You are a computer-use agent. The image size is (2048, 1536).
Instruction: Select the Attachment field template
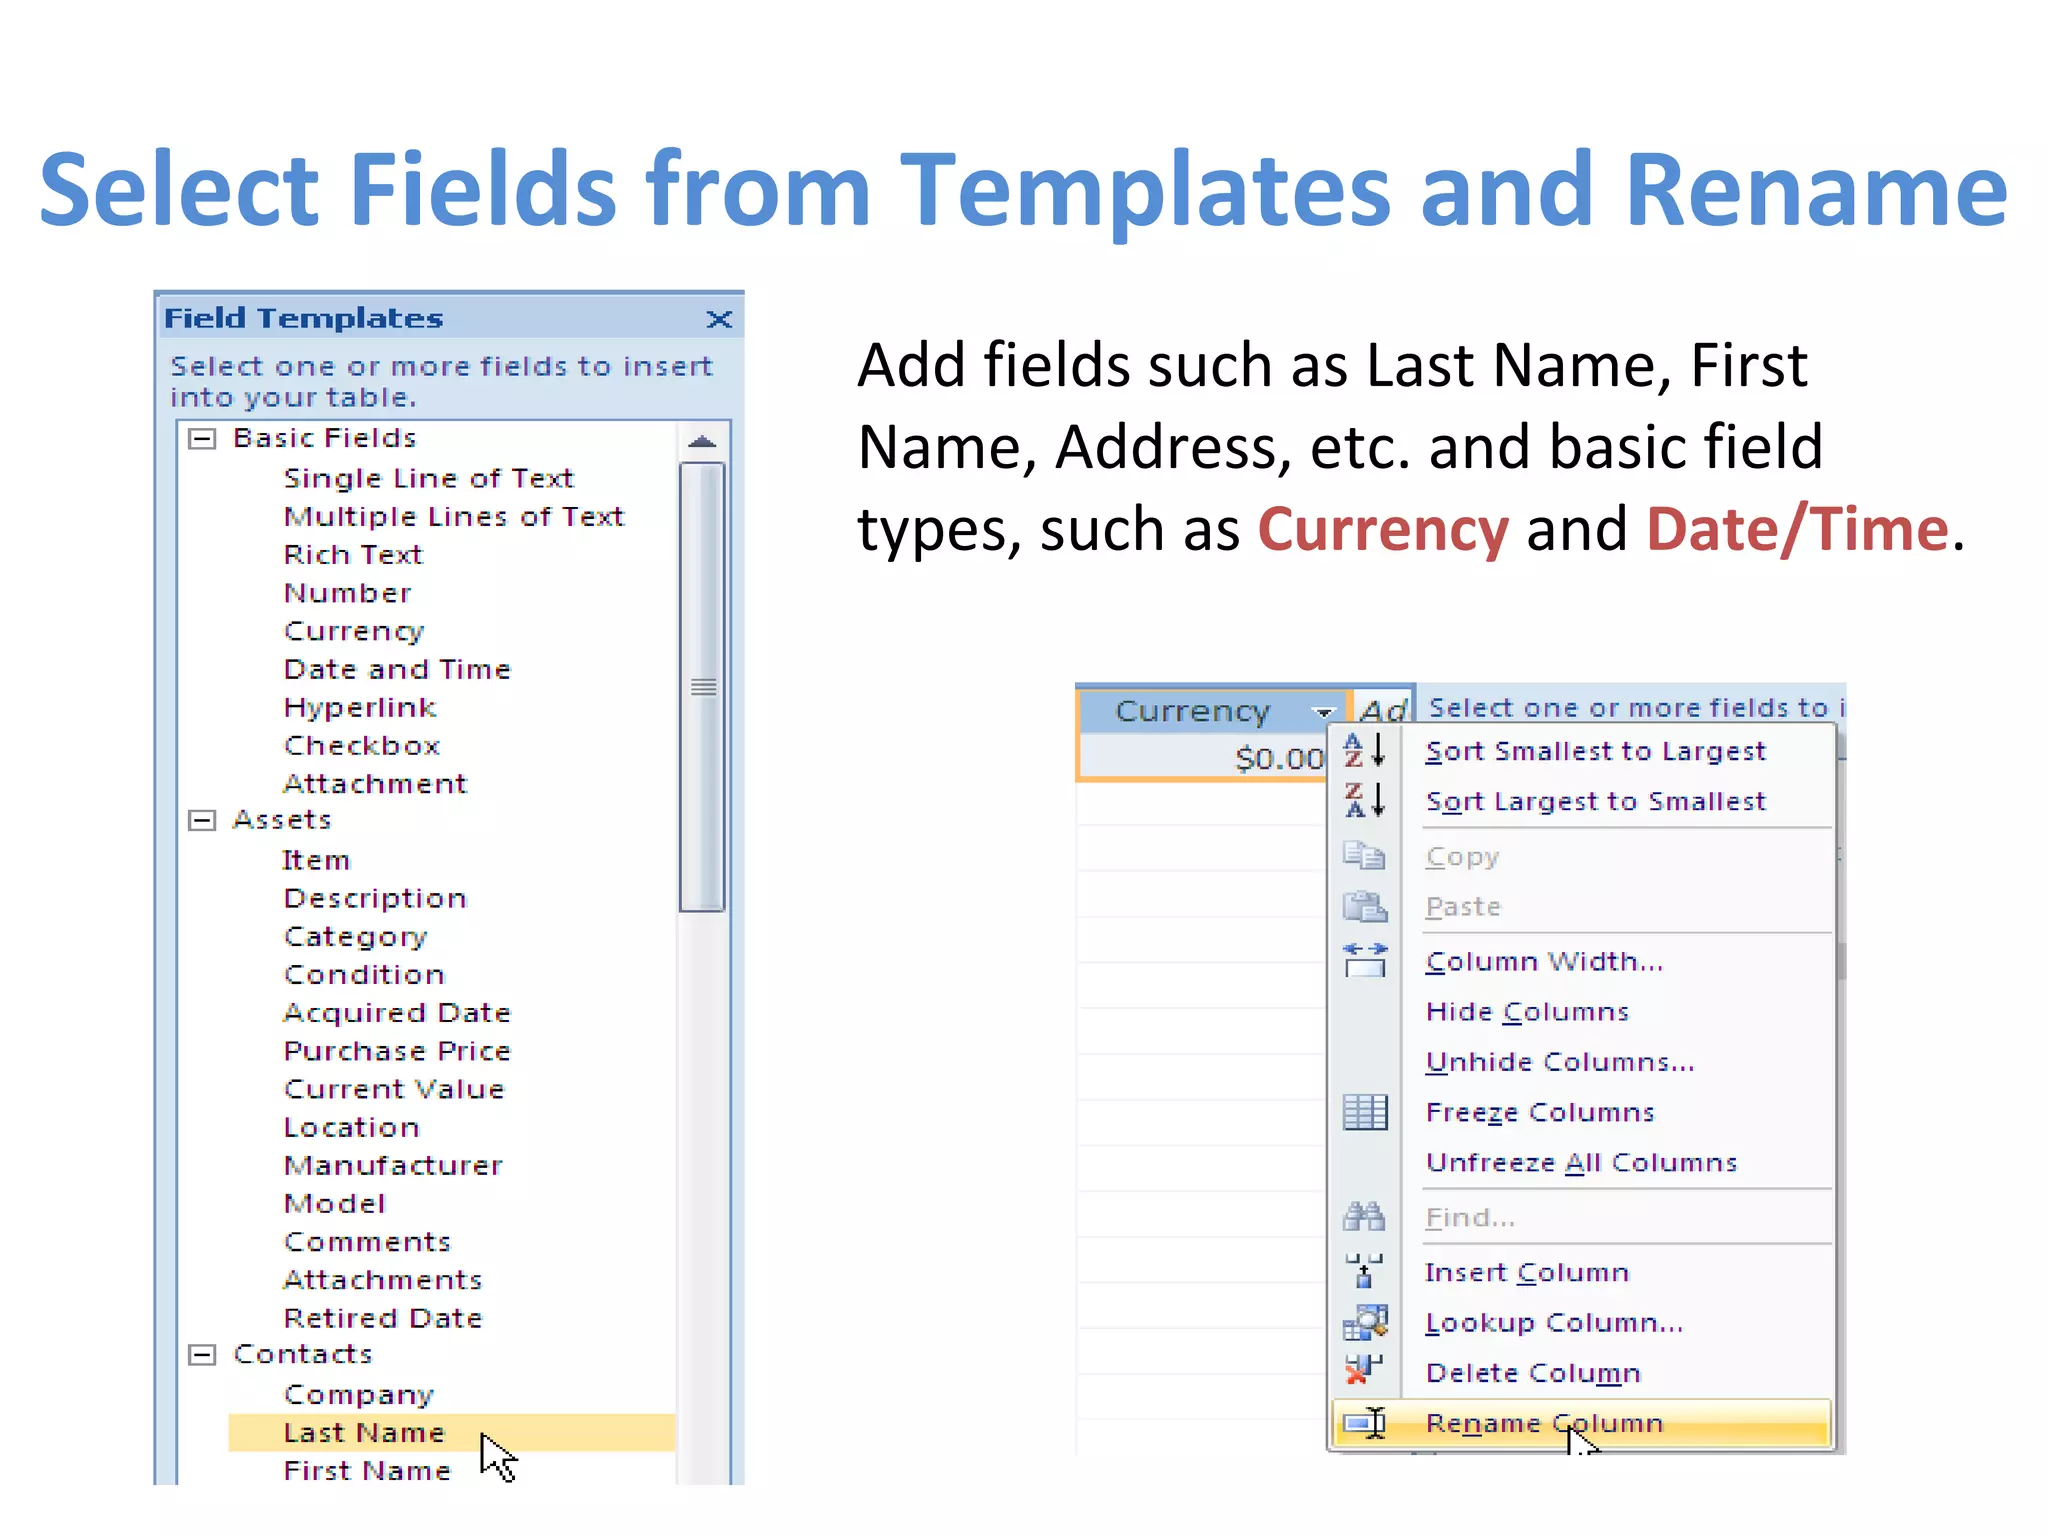click(x=375, y=783)
